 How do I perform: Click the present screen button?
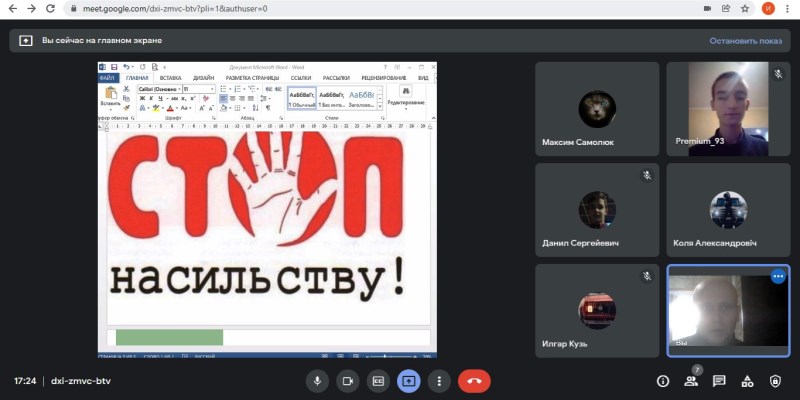(408, 381)
